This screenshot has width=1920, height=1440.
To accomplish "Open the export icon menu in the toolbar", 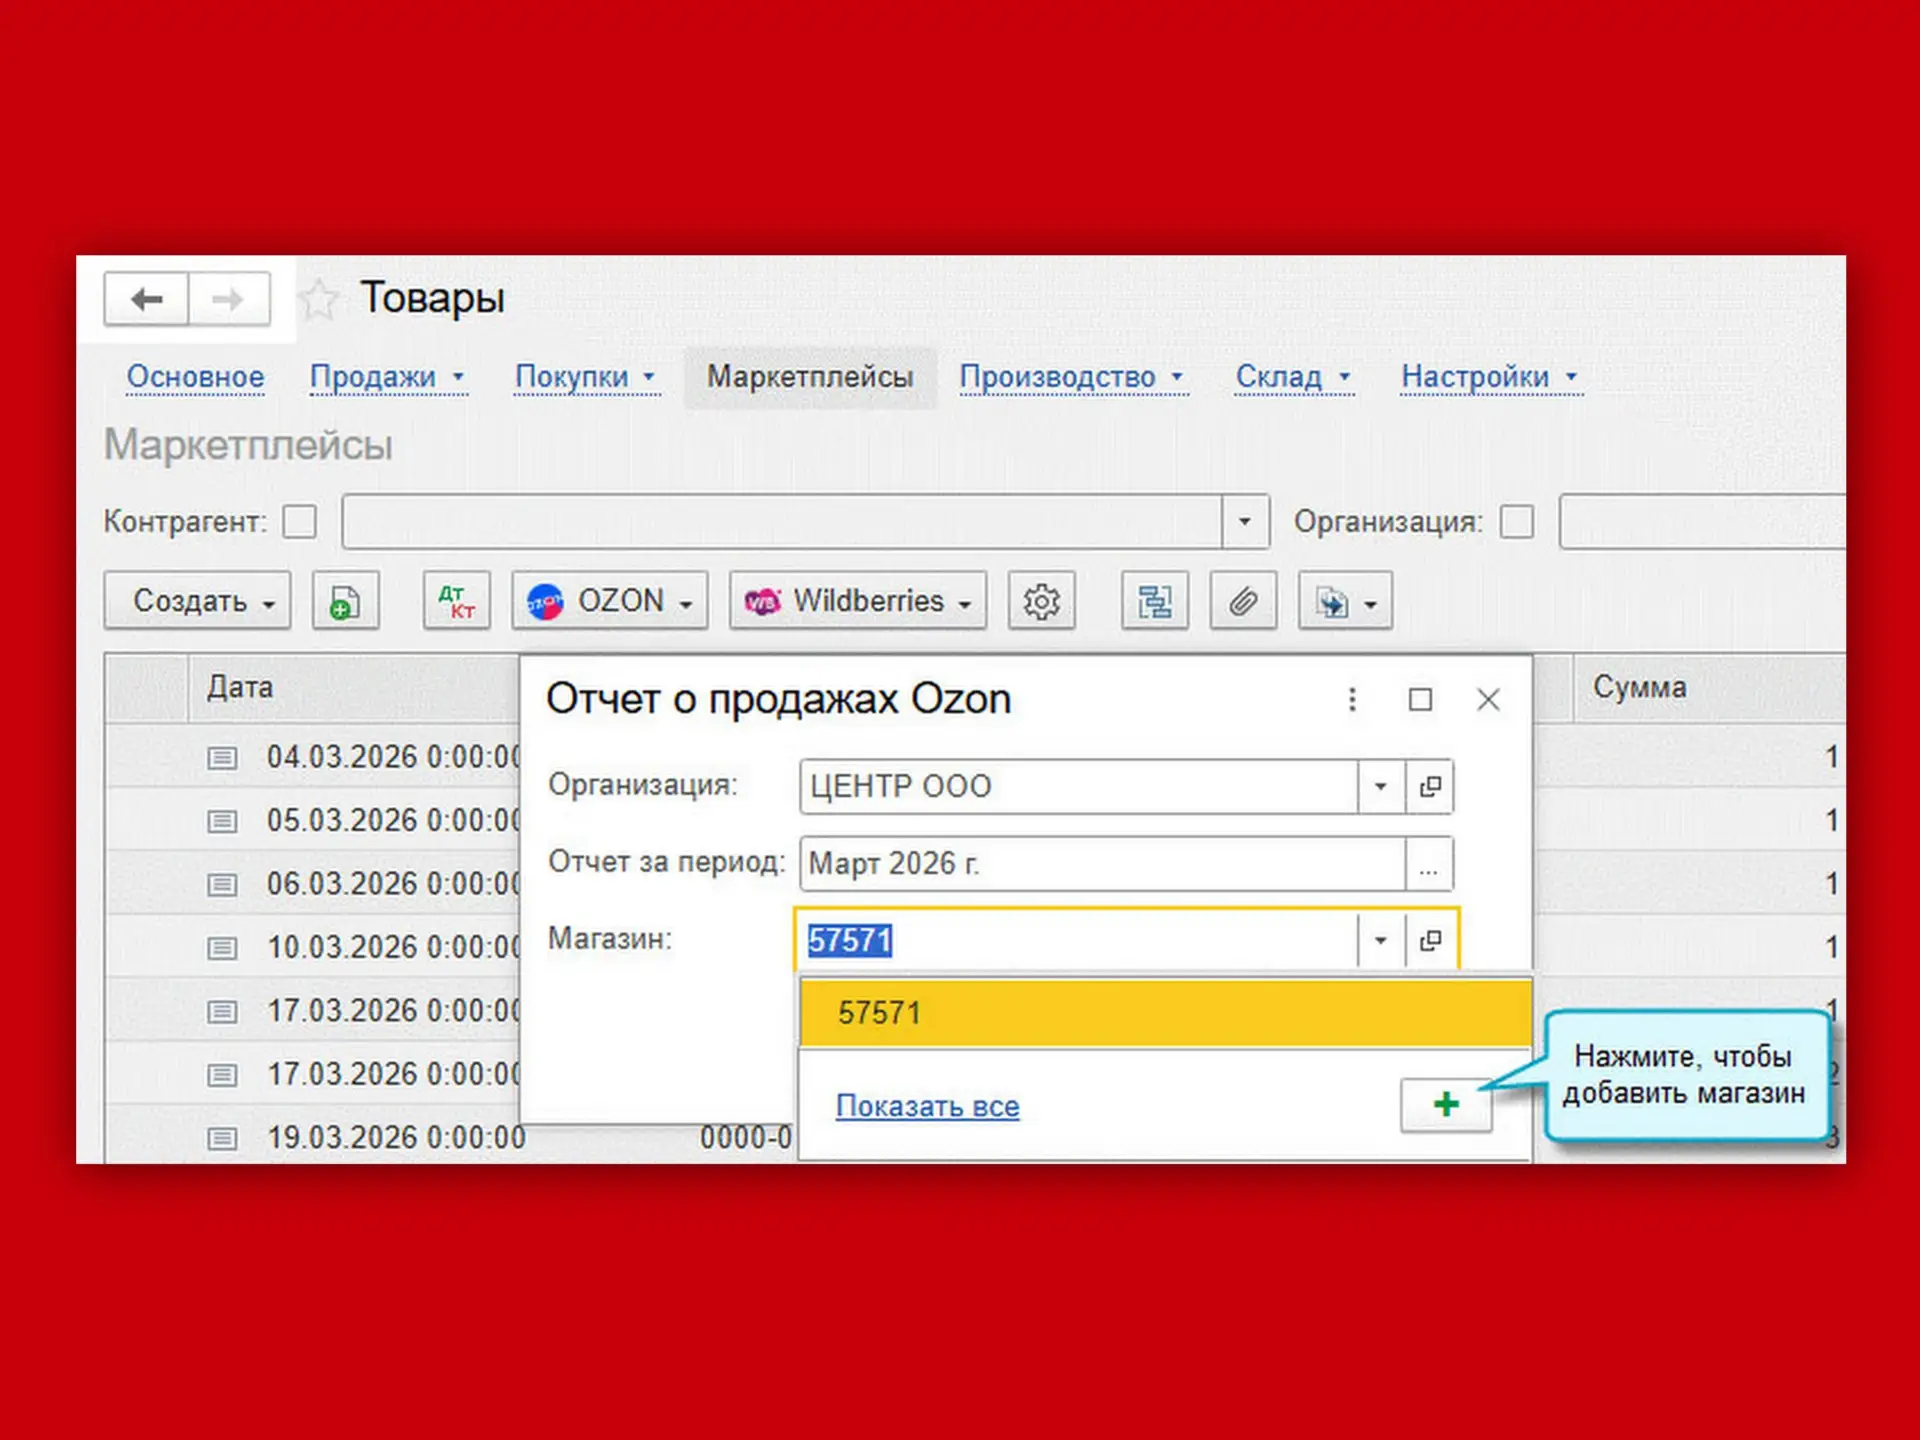I will 1345,601.
